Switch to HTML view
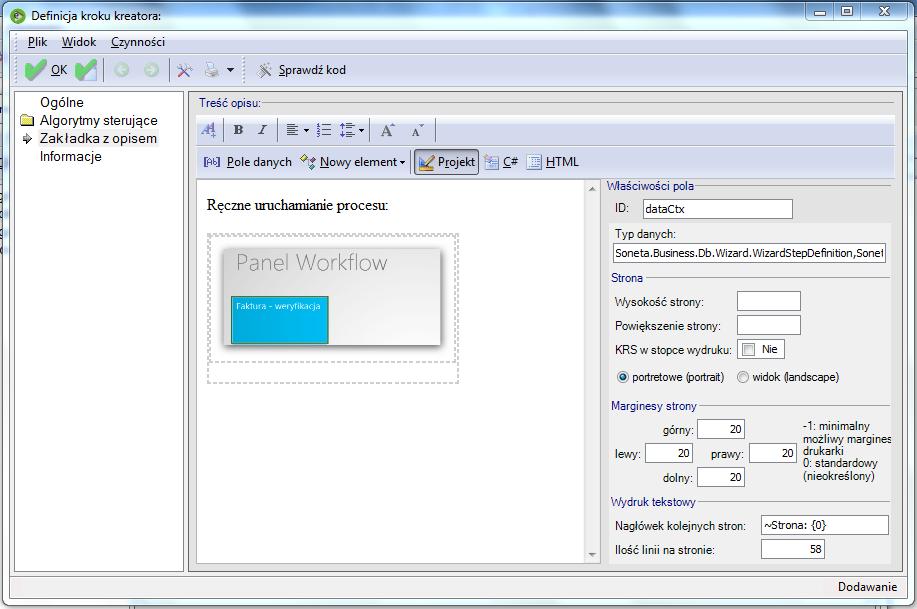 click(x=552, y=162)
